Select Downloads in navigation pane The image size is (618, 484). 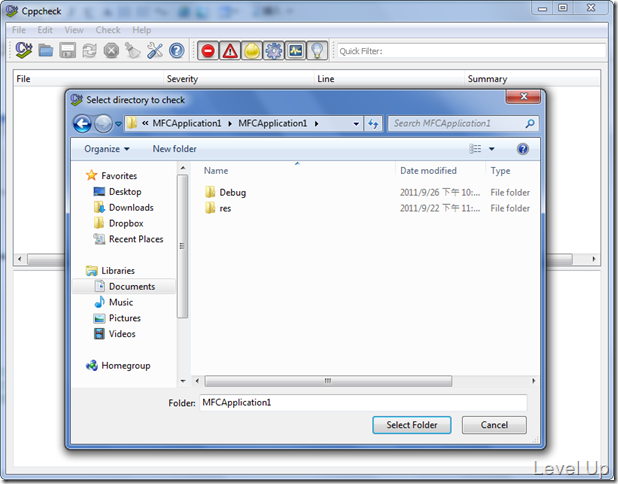[123, 208]
